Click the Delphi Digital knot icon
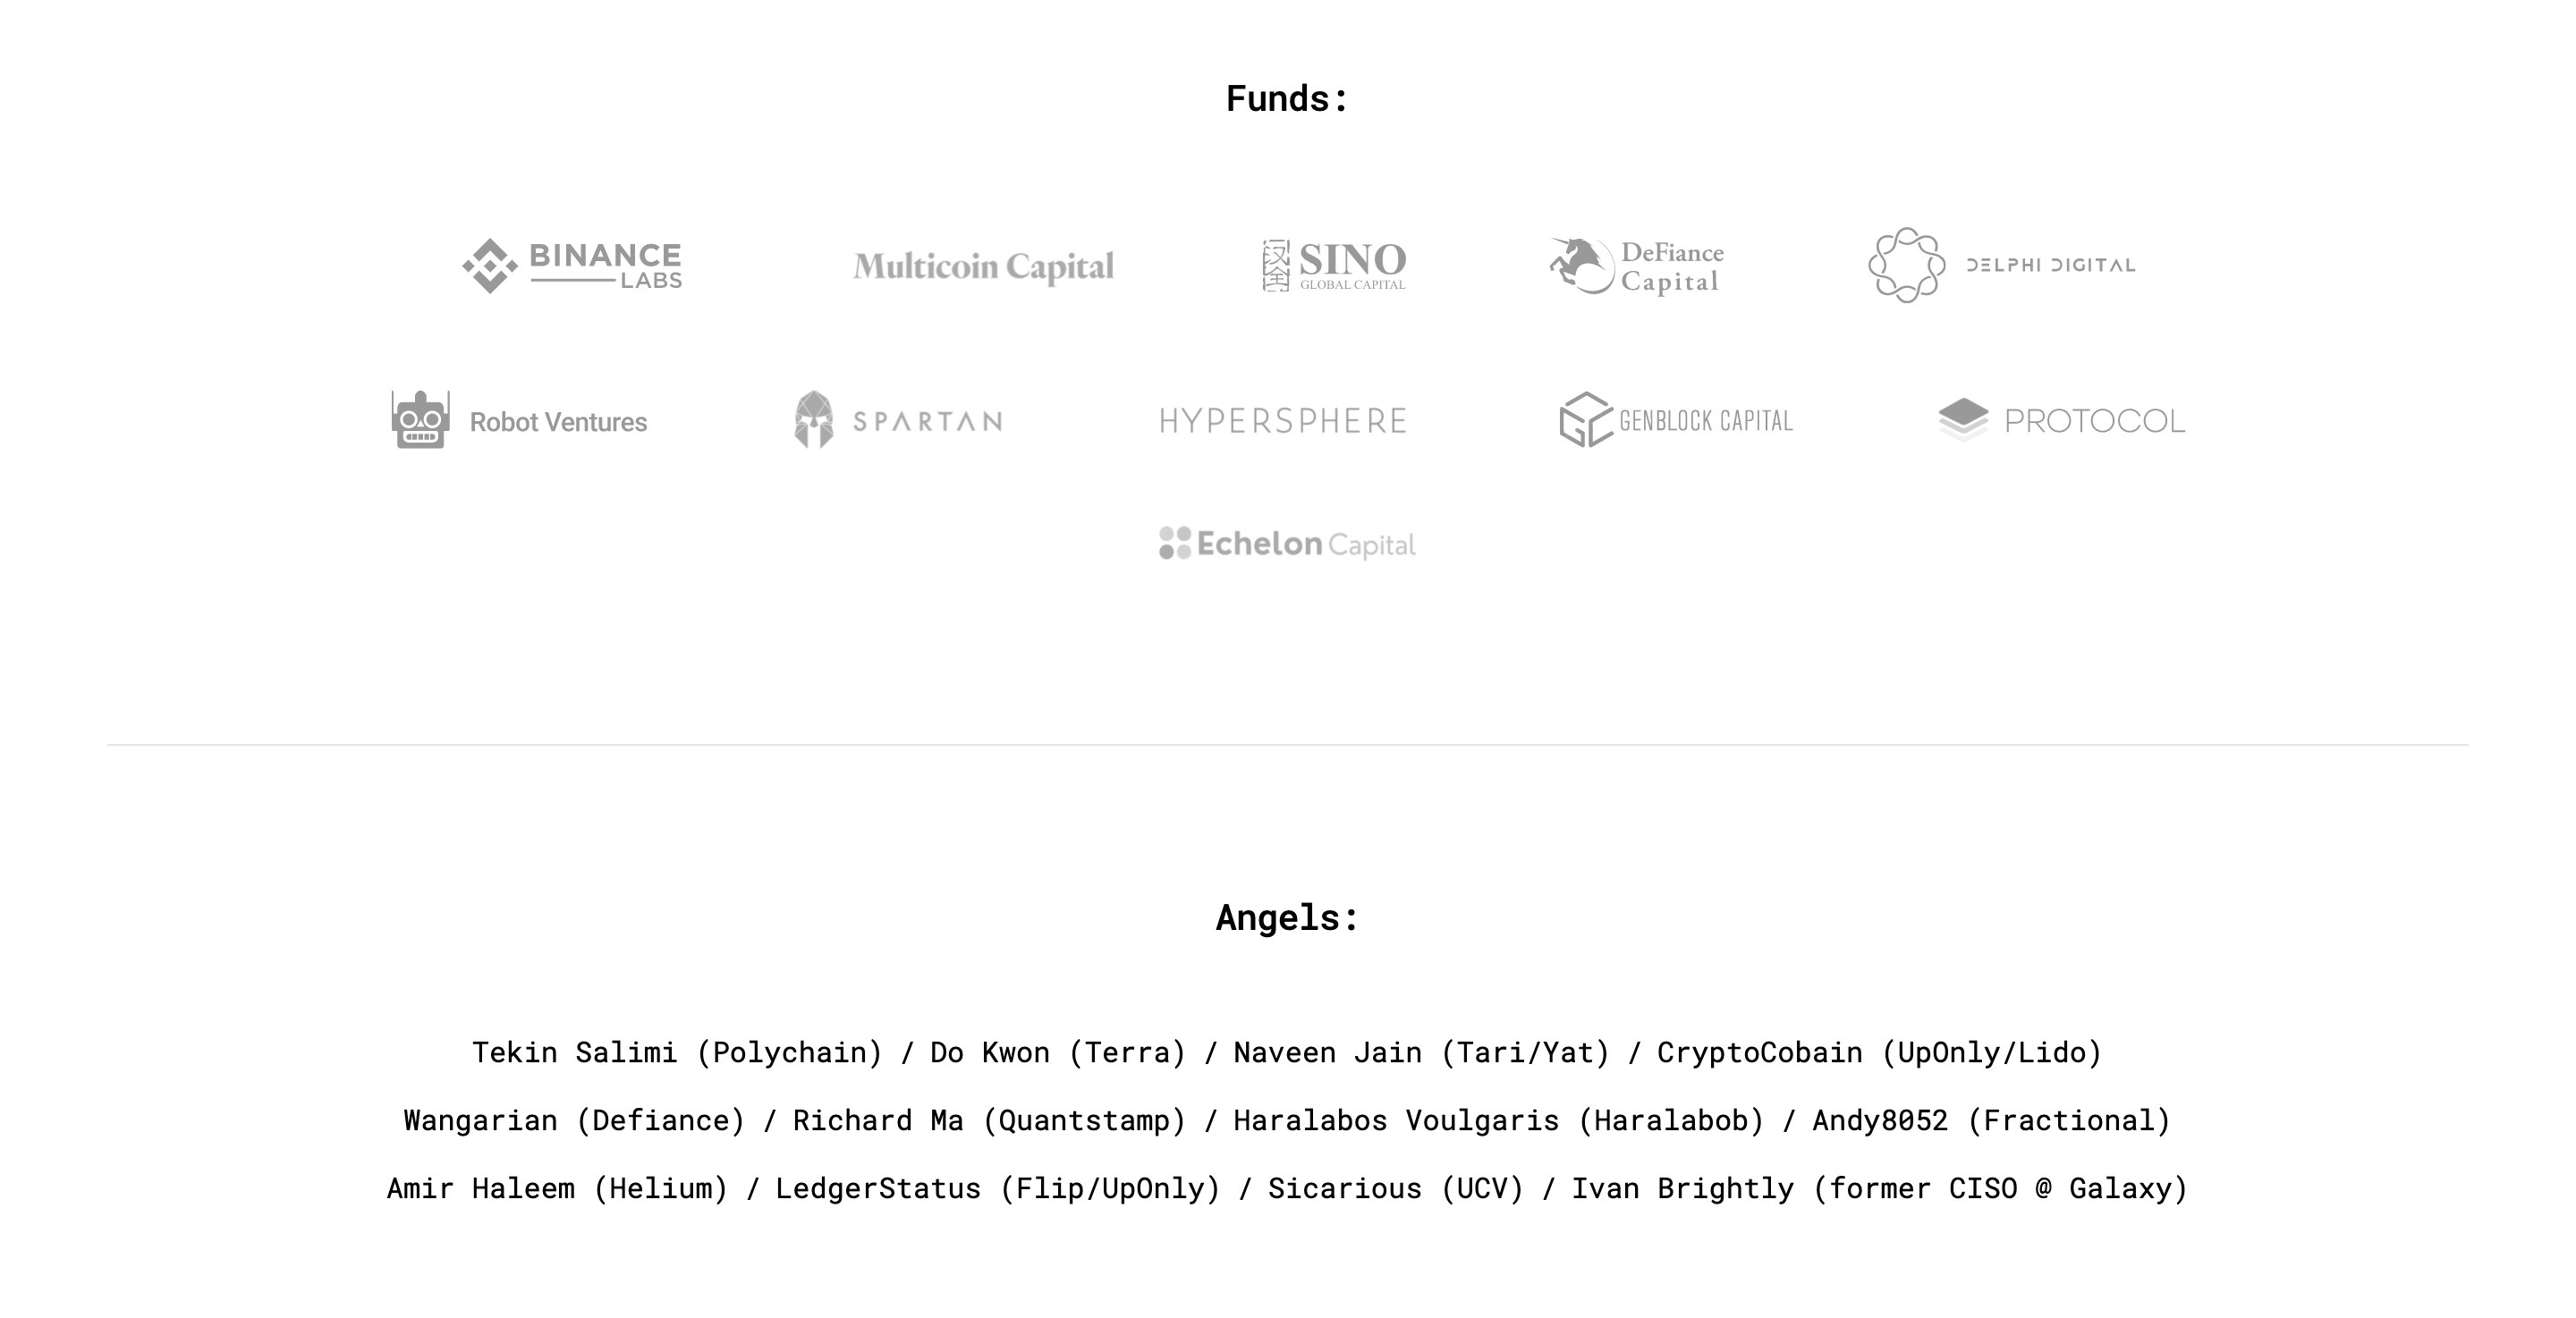 [1906, 265]
